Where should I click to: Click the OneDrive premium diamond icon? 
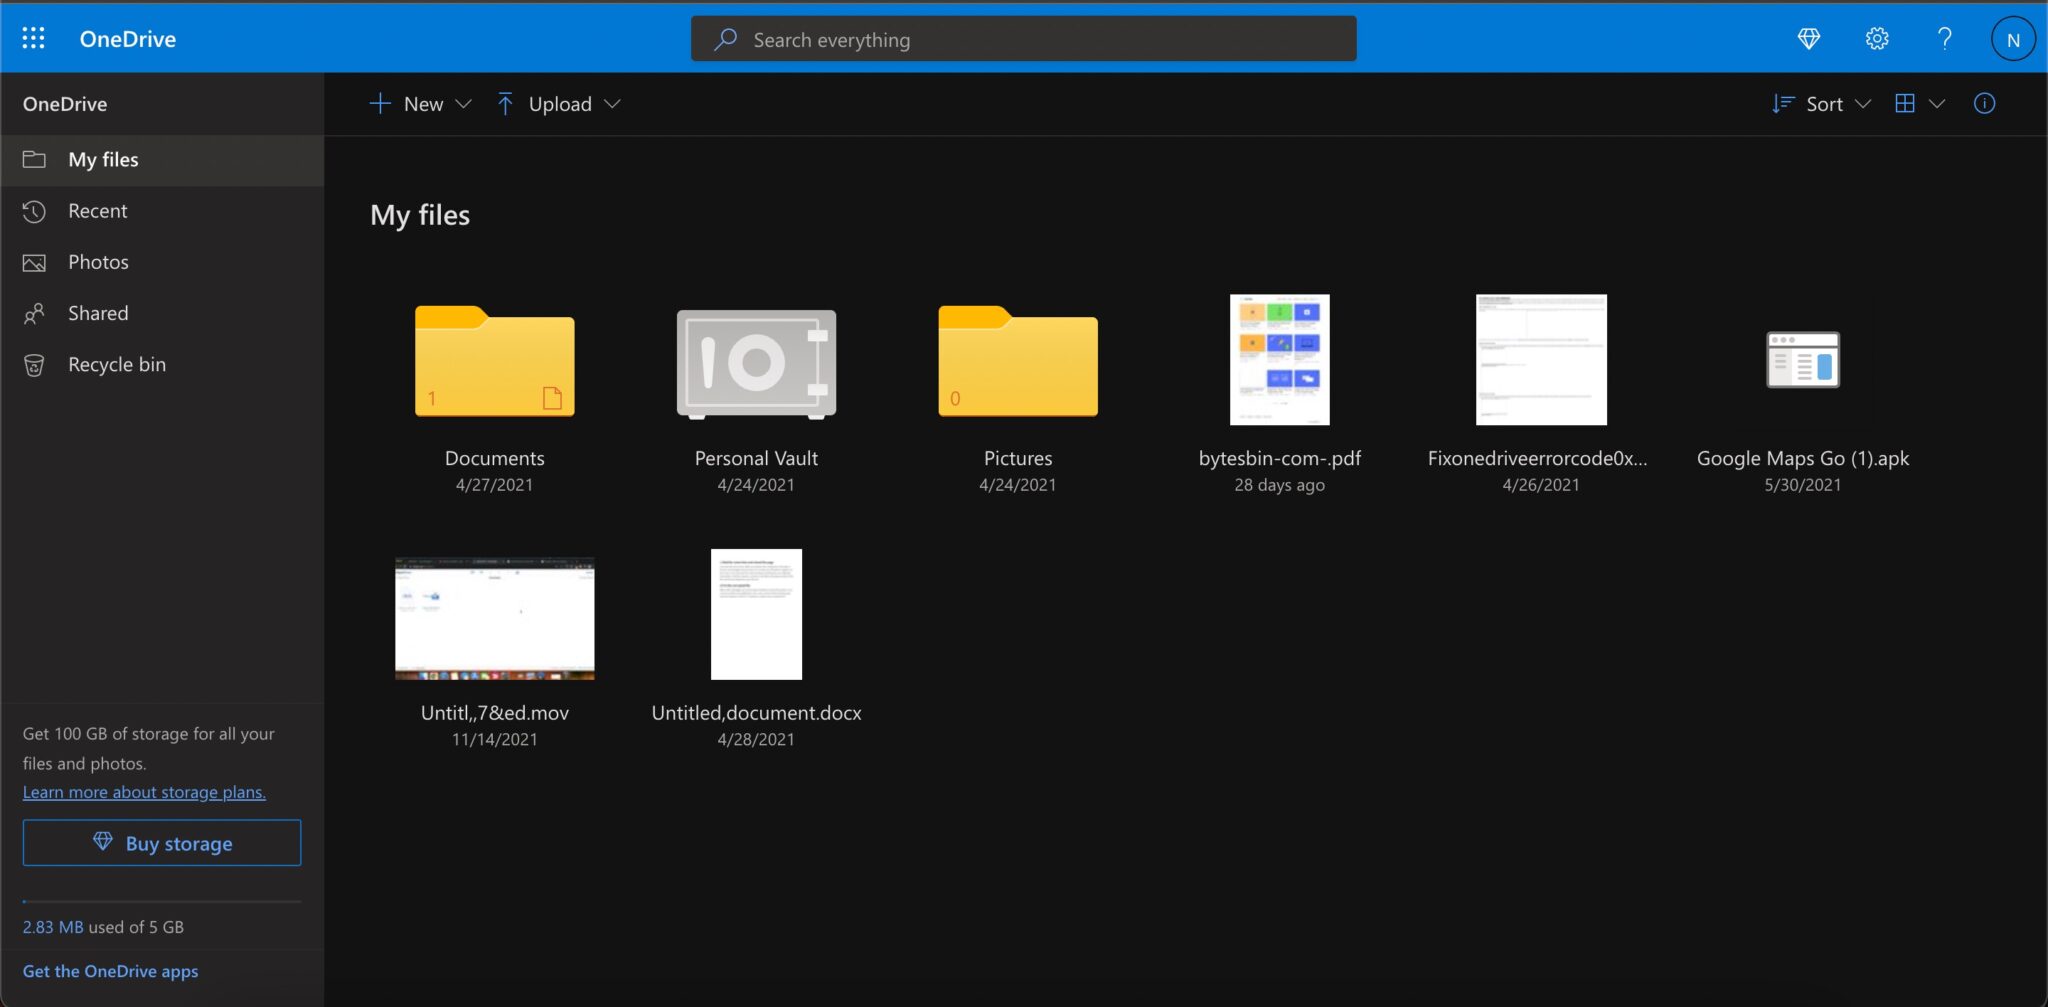click(1809, 38)
